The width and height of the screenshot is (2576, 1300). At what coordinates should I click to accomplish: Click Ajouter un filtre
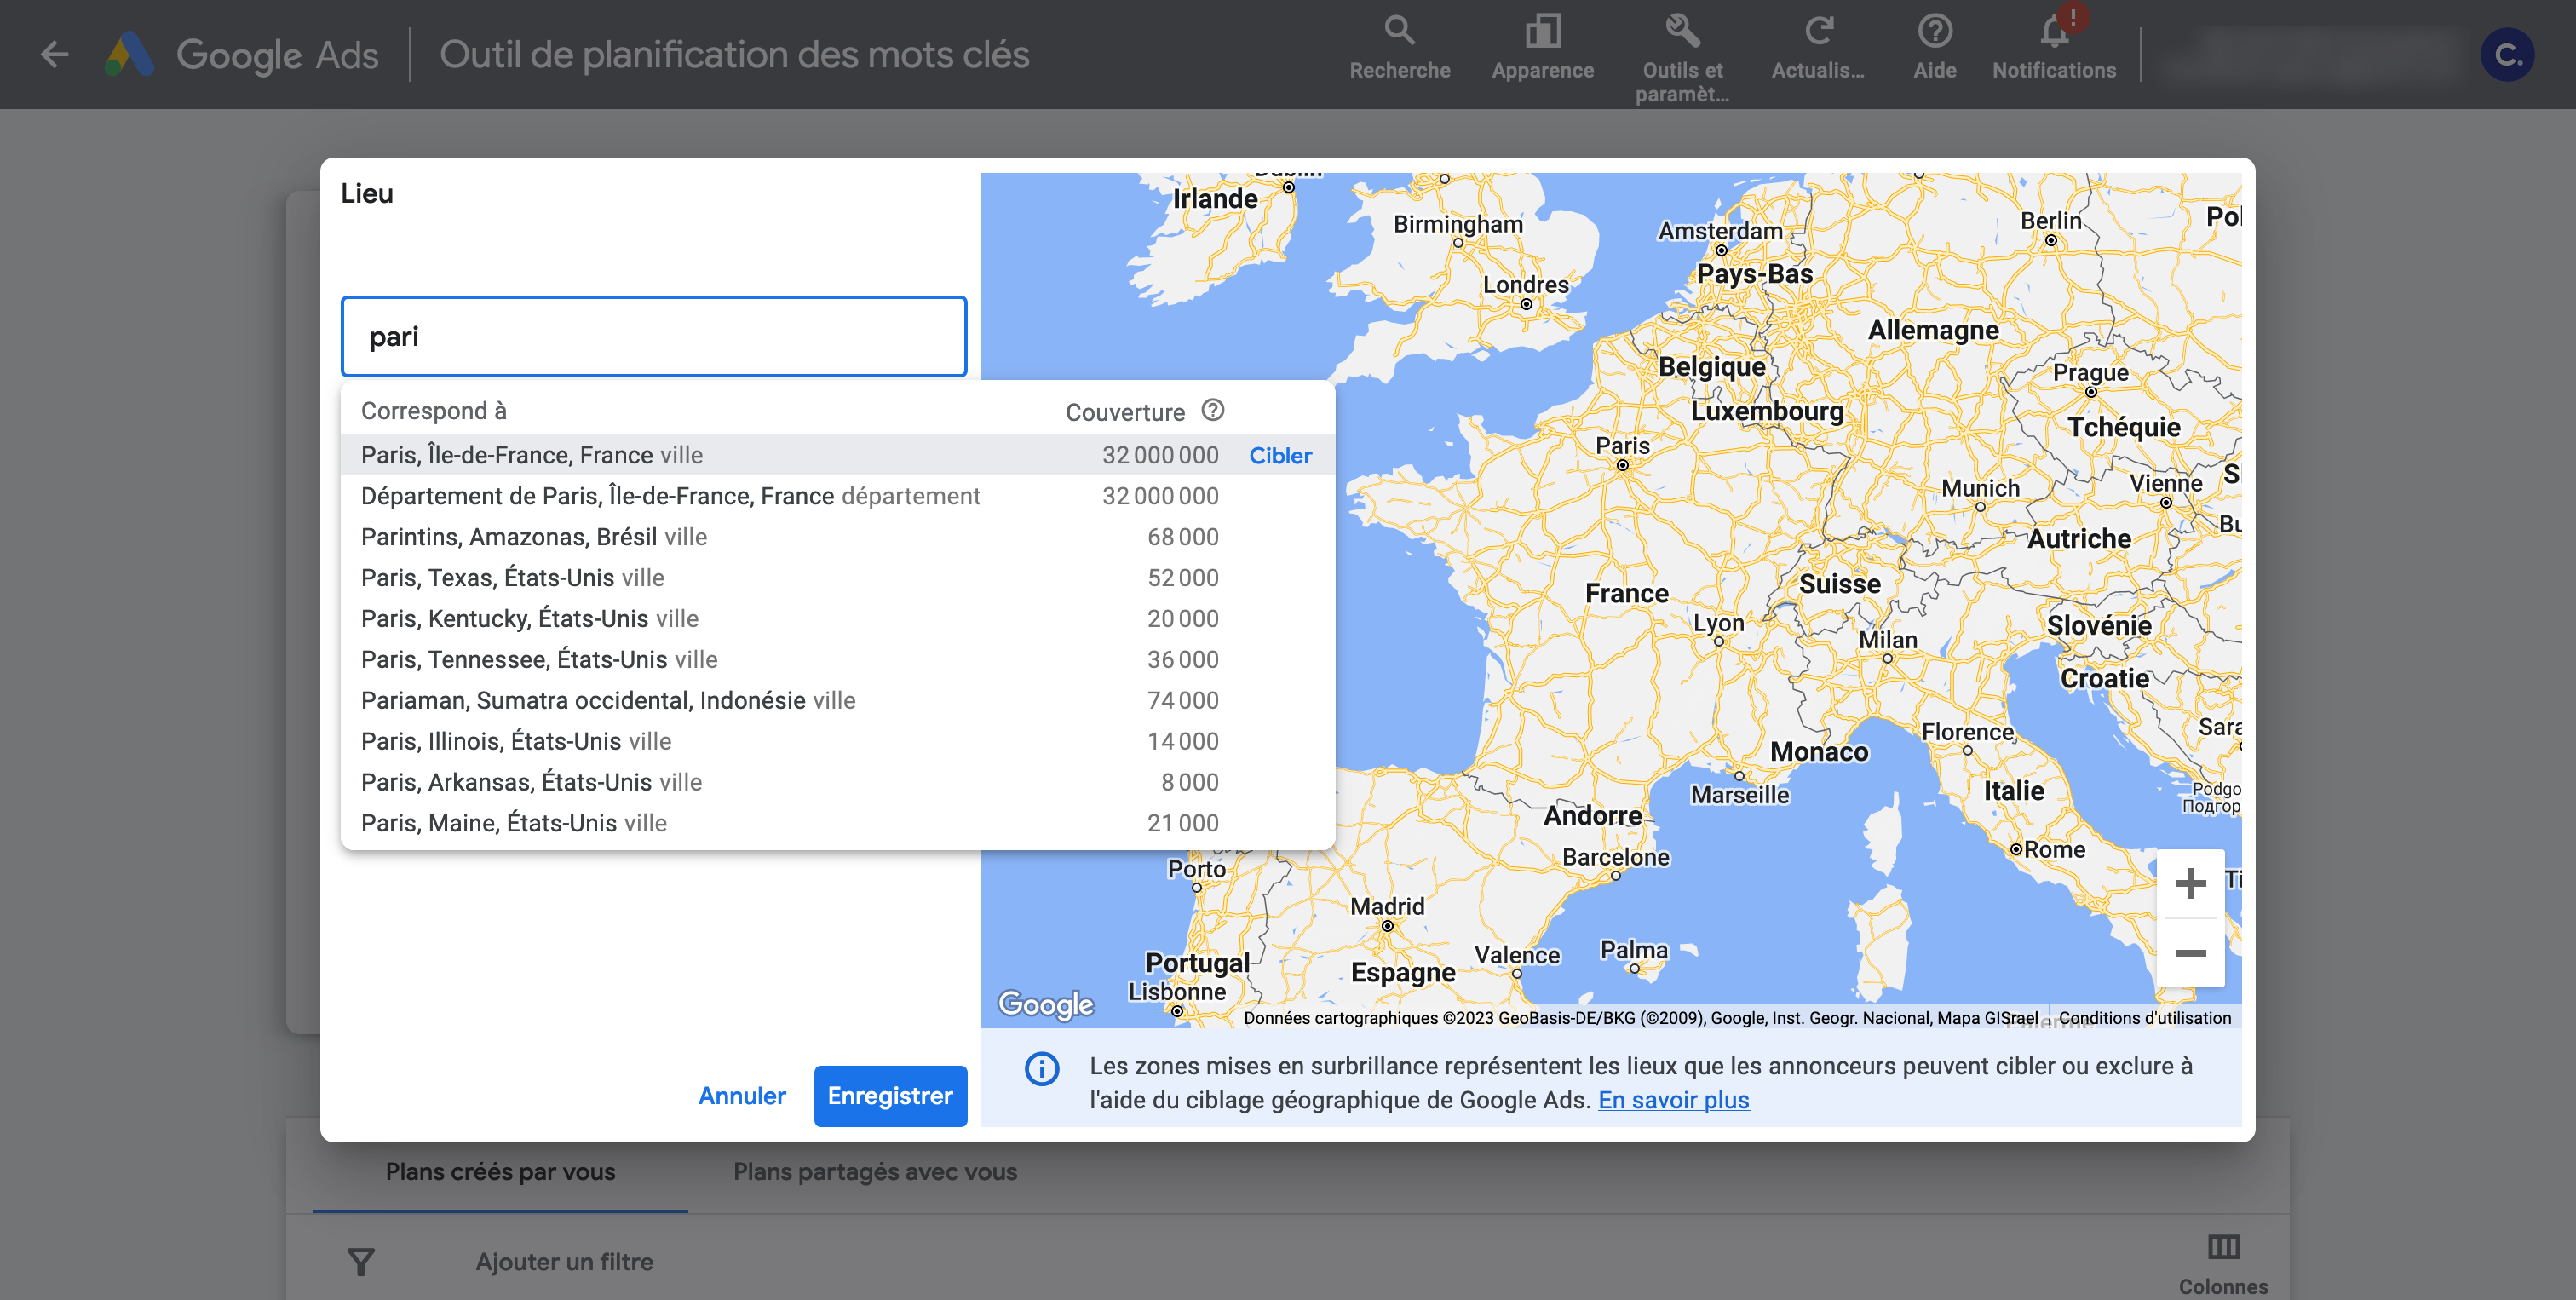point(564,1262)
